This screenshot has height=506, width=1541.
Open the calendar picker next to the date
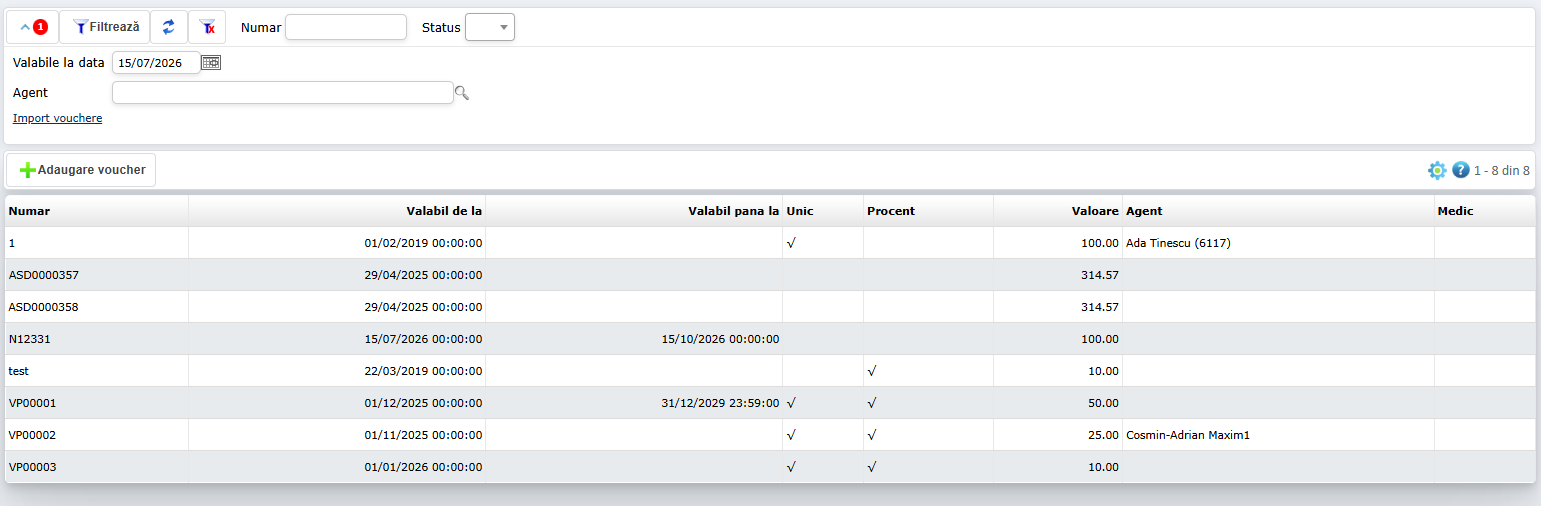(x=211, y=62)
